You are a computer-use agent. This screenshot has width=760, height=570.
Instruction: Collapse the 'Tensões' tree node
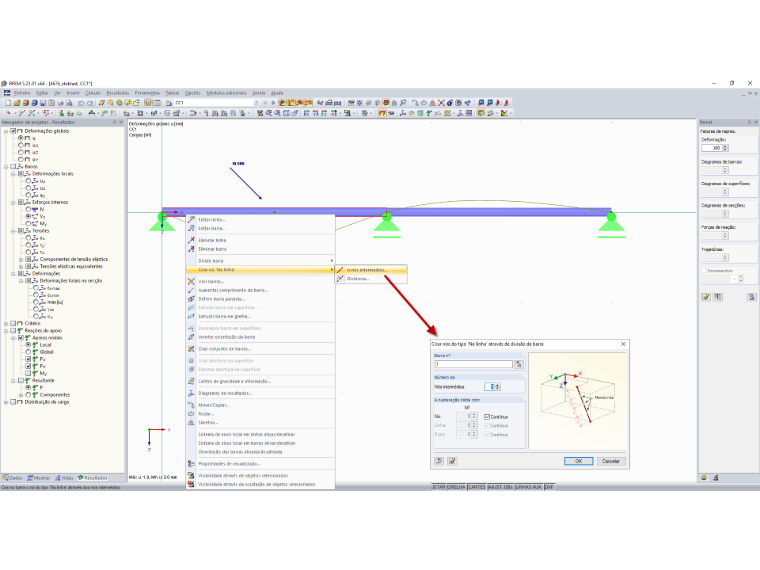[14, 231]
